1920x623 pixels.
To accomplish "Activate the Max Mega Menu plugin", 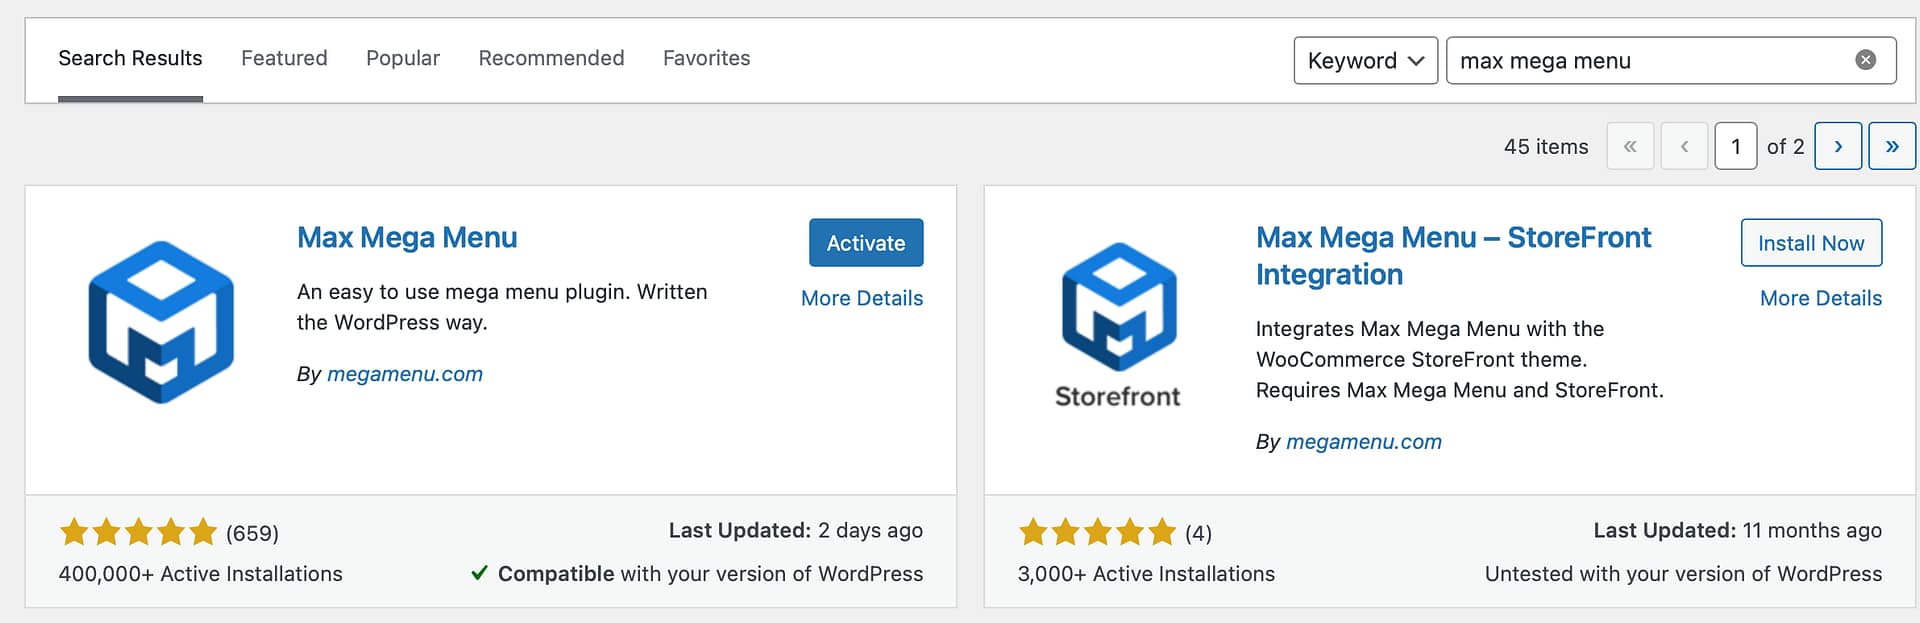I will click(865, 243).
